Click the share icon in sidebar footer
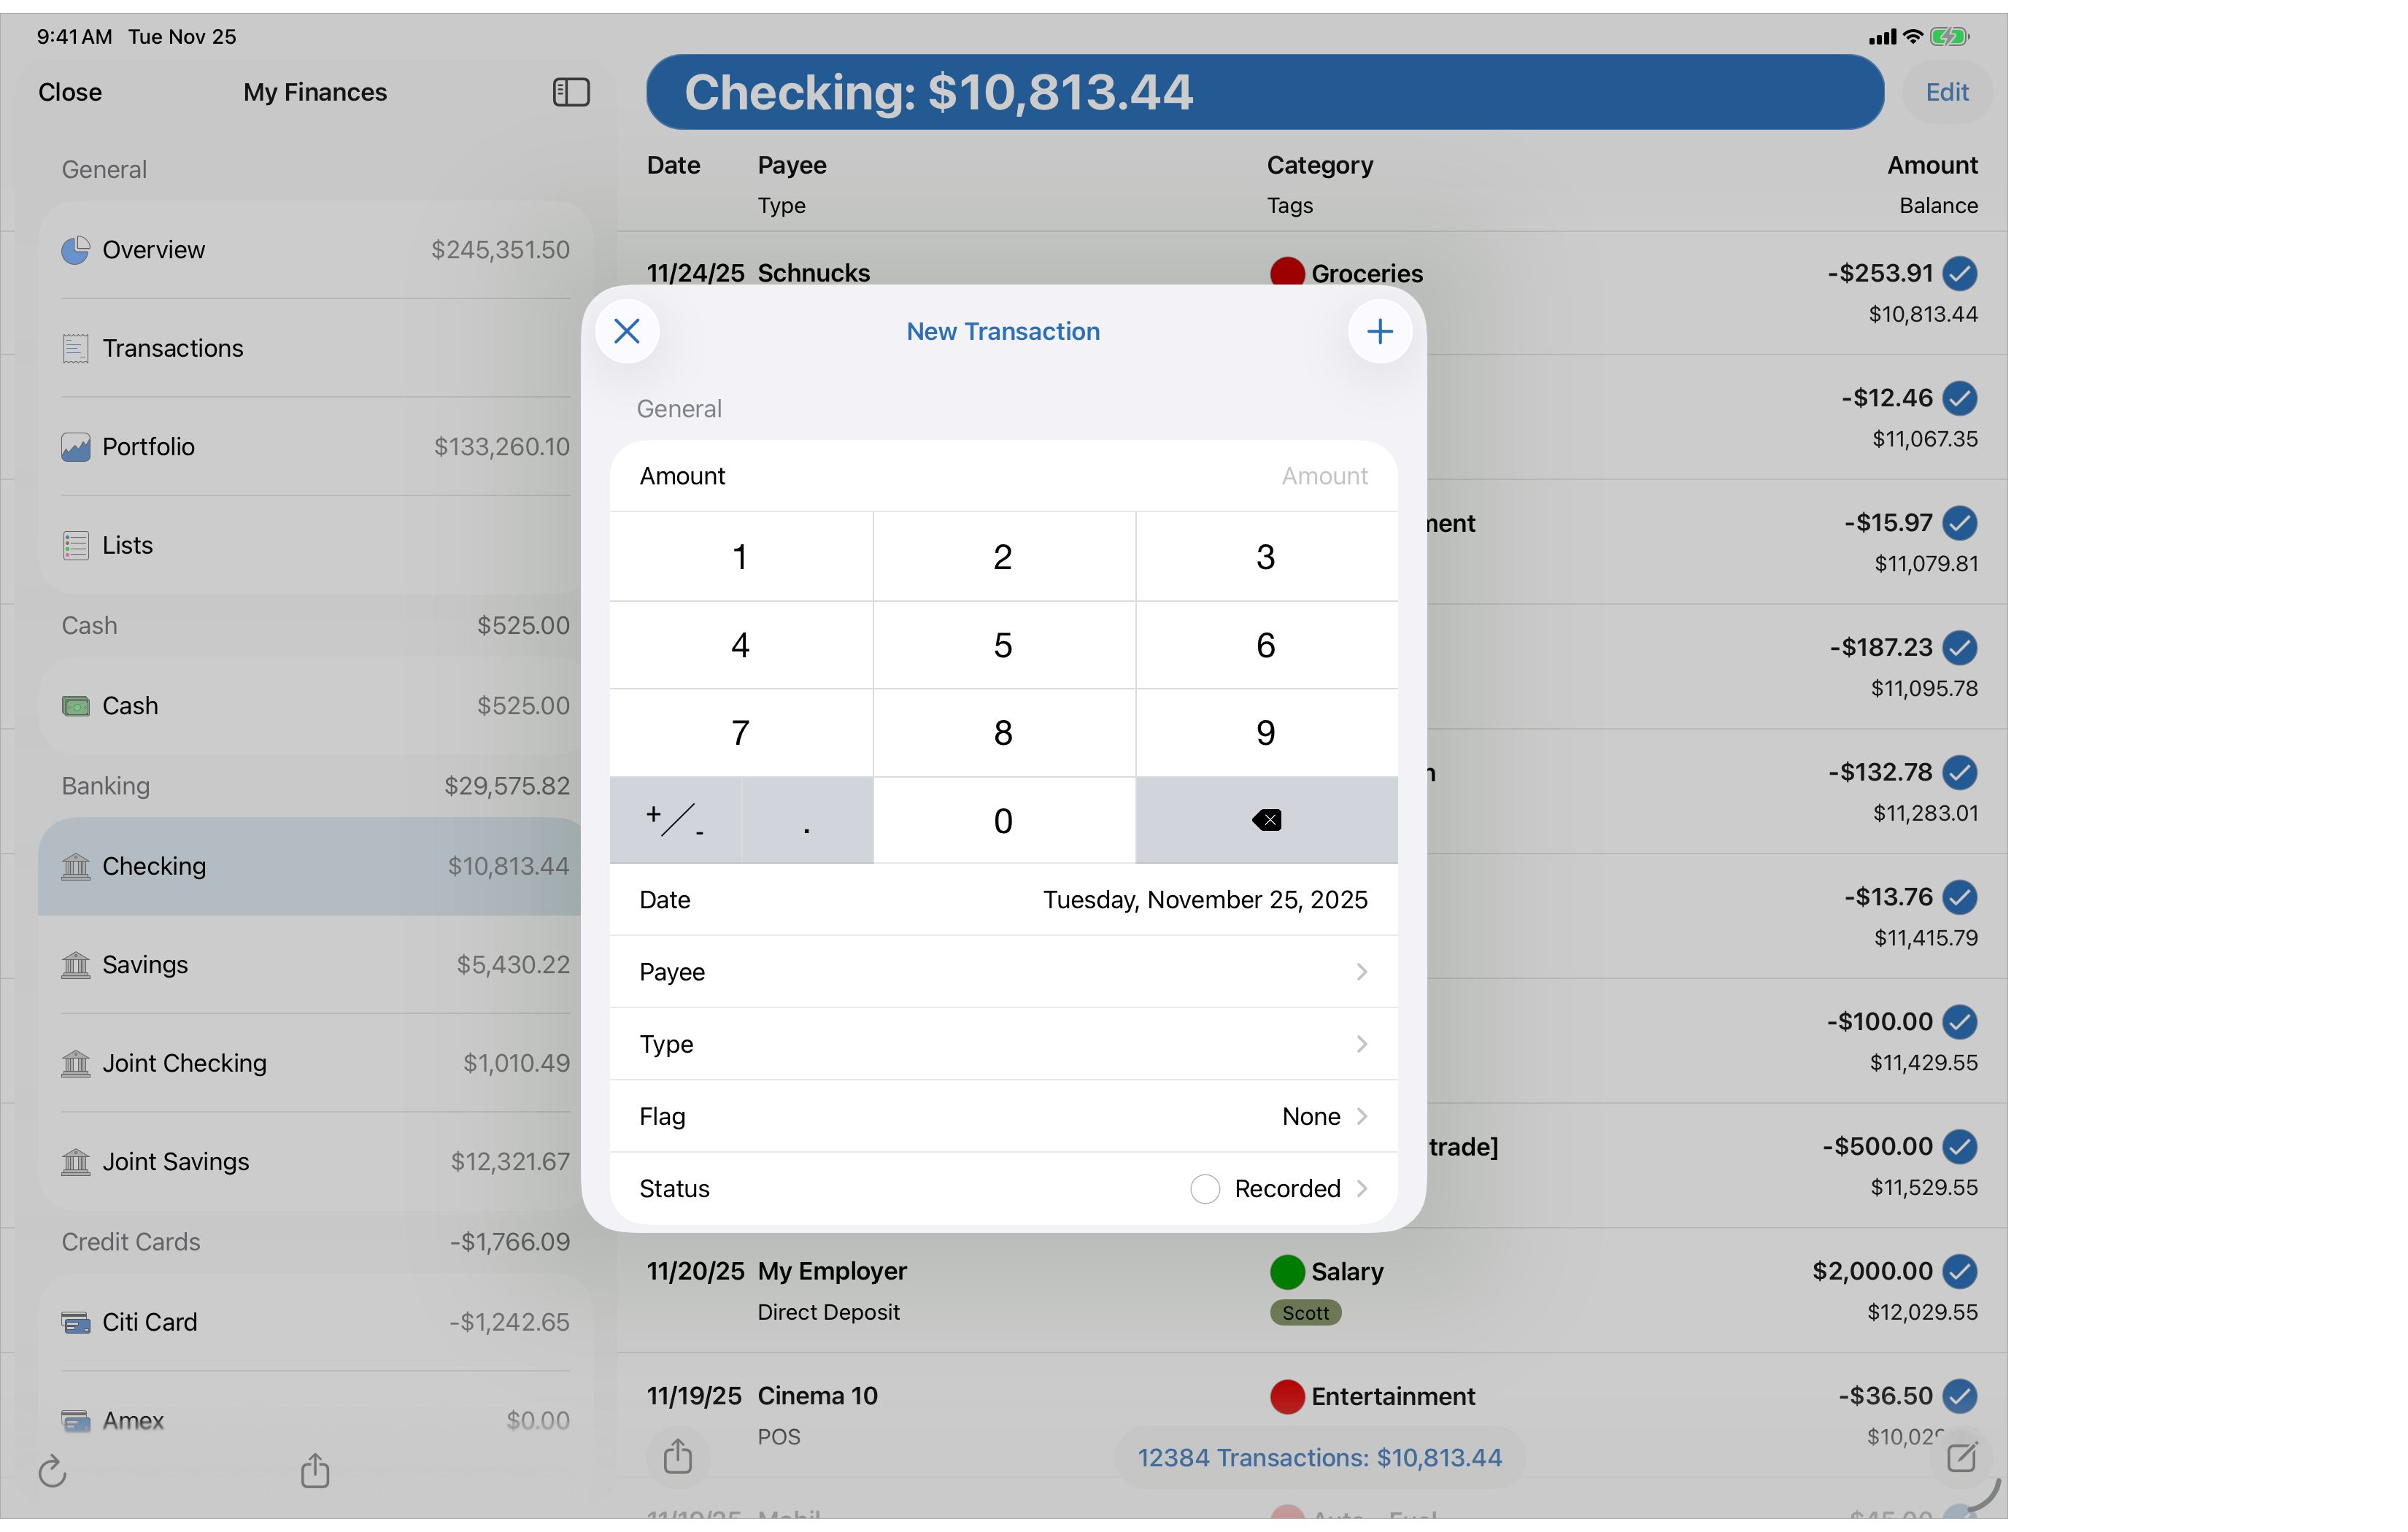Screen dimensions: 2408x1532 point(315,1470)
